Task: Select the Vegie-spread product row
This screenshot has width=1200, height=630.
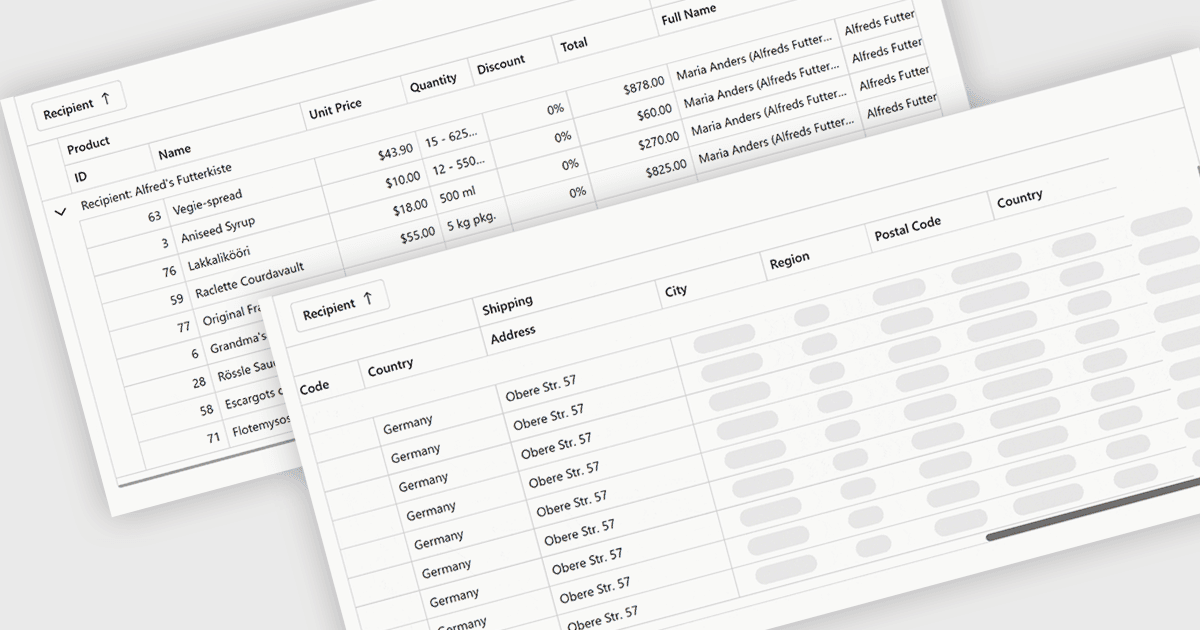Action: tap(207, 202)
